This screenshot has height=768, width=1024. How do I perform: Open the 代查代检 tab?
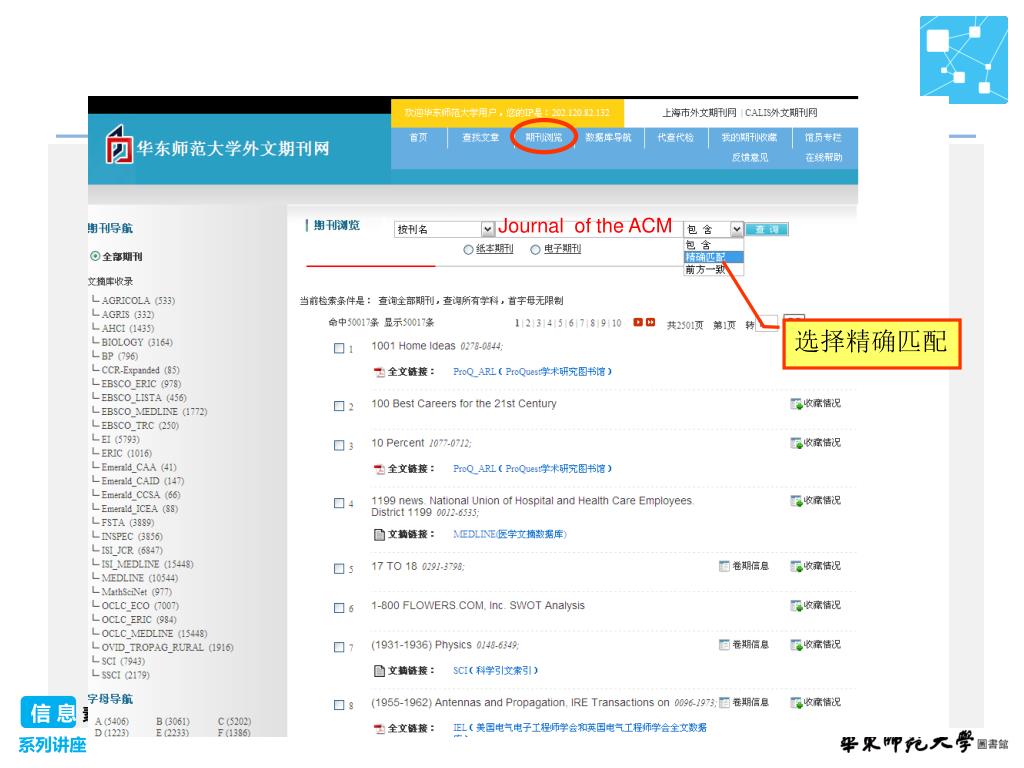coord(675,138)
